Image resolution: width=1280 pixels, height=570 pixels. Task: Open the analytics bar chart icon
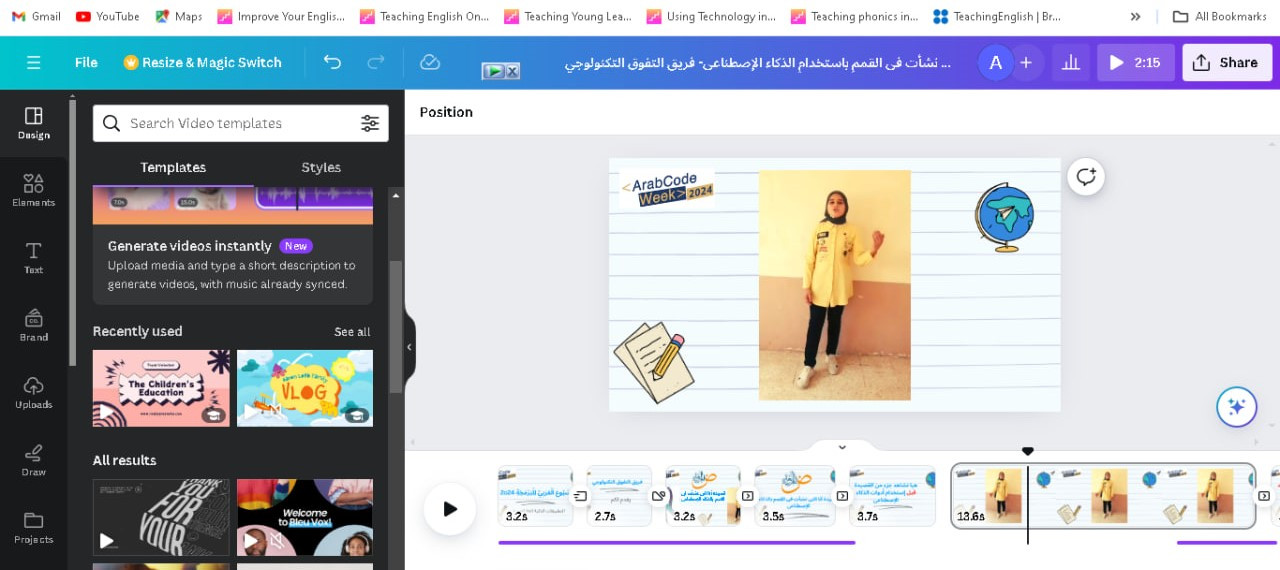tap(1071, 62)
